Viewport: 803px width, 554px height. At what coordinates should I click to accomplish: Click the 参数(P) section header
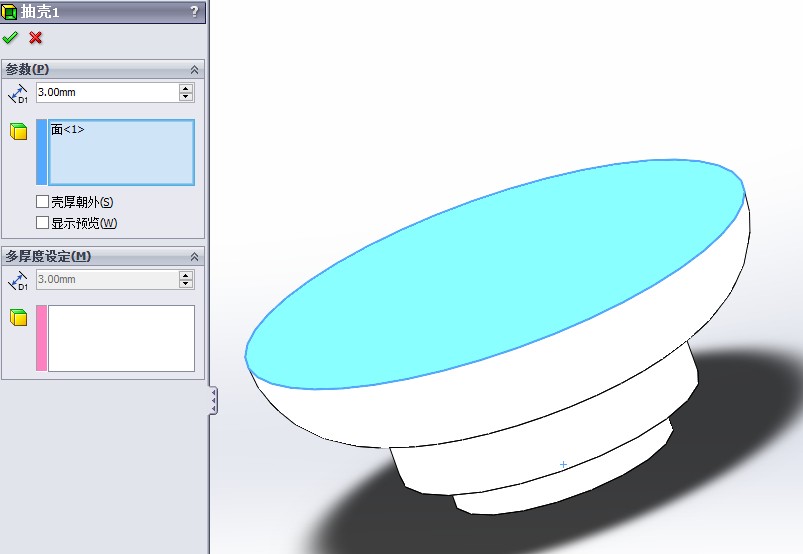102,70
